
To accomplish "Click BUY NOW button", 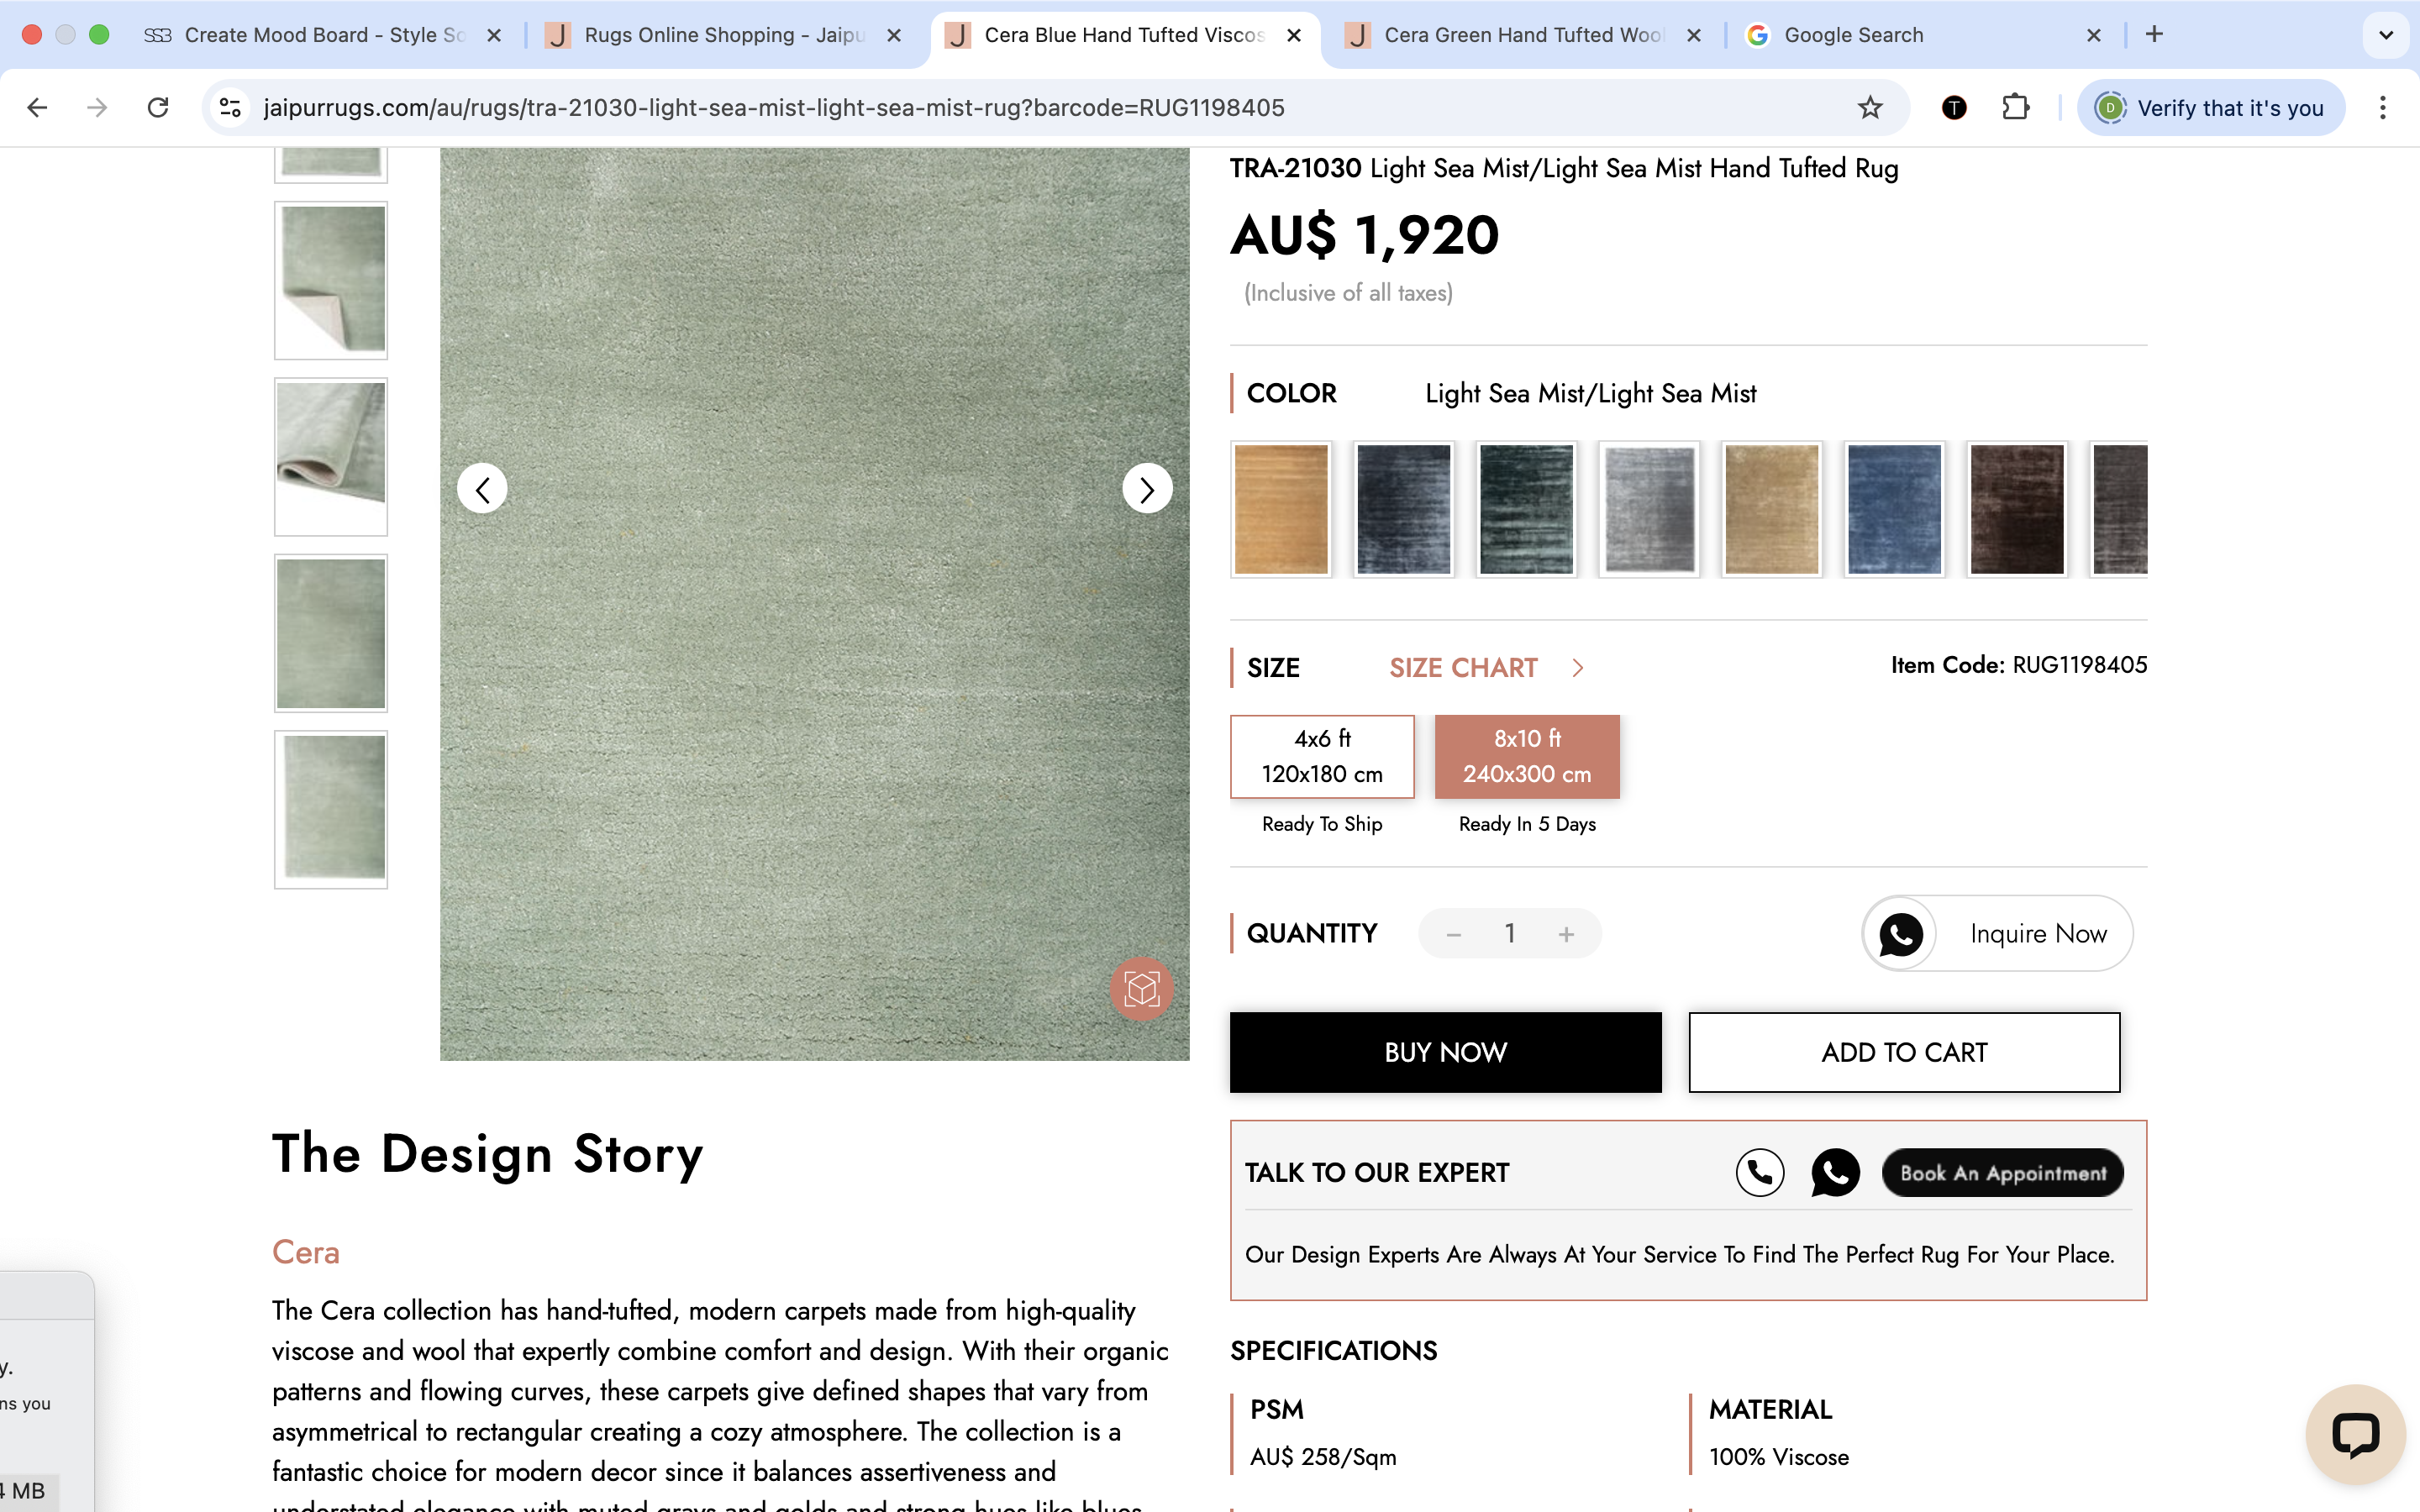I will [1445, 1052].
